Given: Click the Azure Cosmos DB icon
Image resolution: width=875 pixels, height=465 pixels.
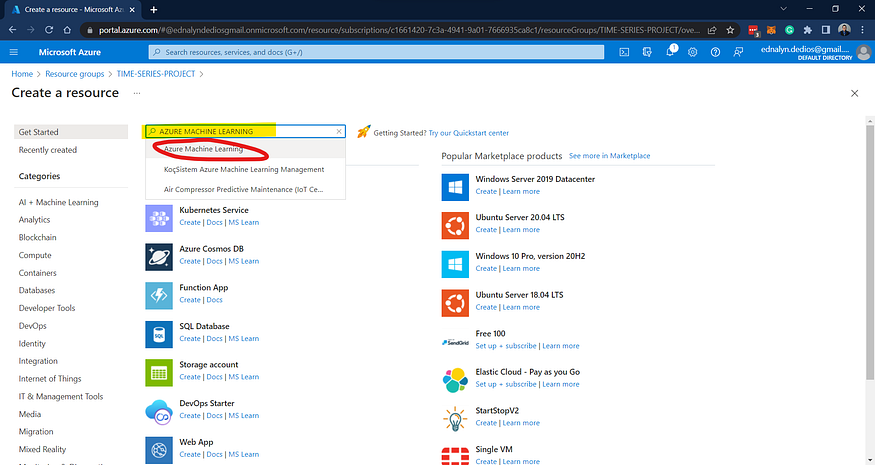Looking at the screenshot, I should point(159,257).
